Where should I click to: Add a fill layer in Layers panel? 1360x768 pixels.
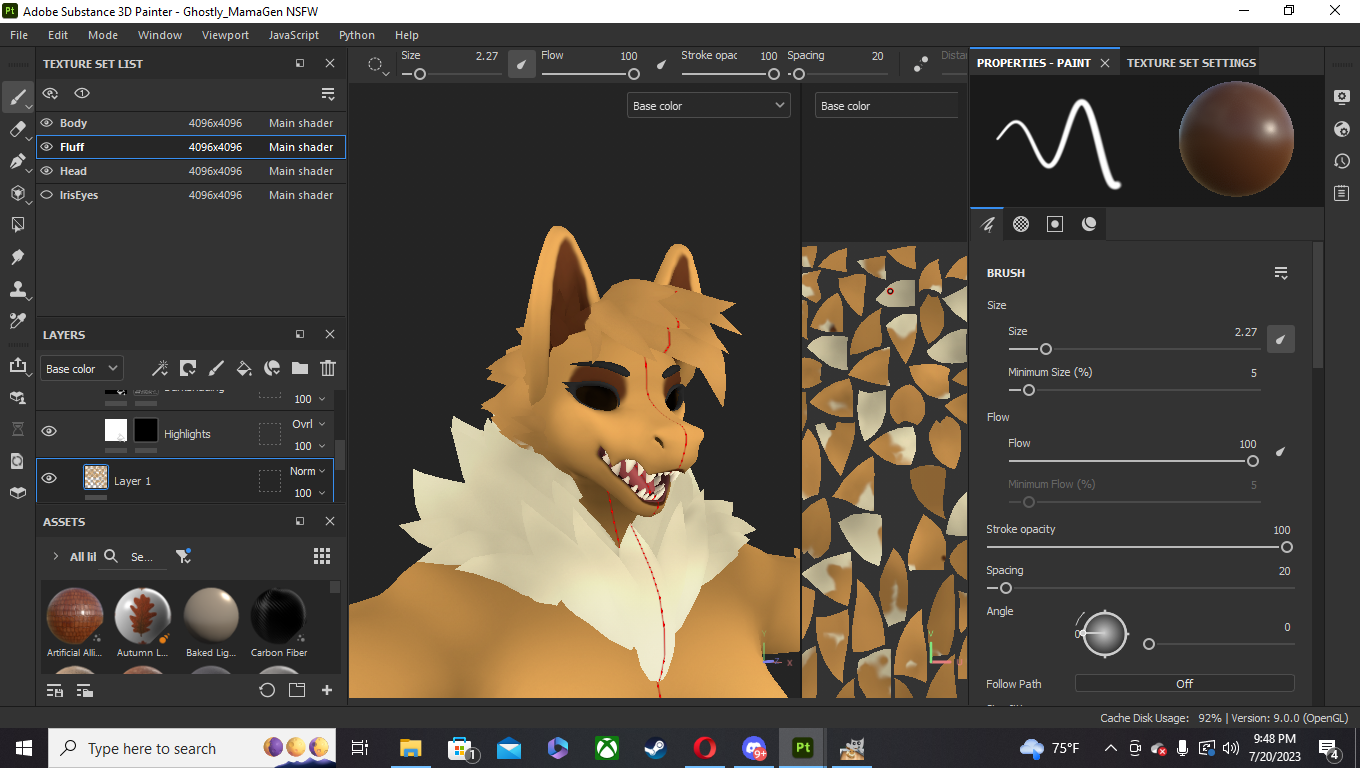pos(243,368)
